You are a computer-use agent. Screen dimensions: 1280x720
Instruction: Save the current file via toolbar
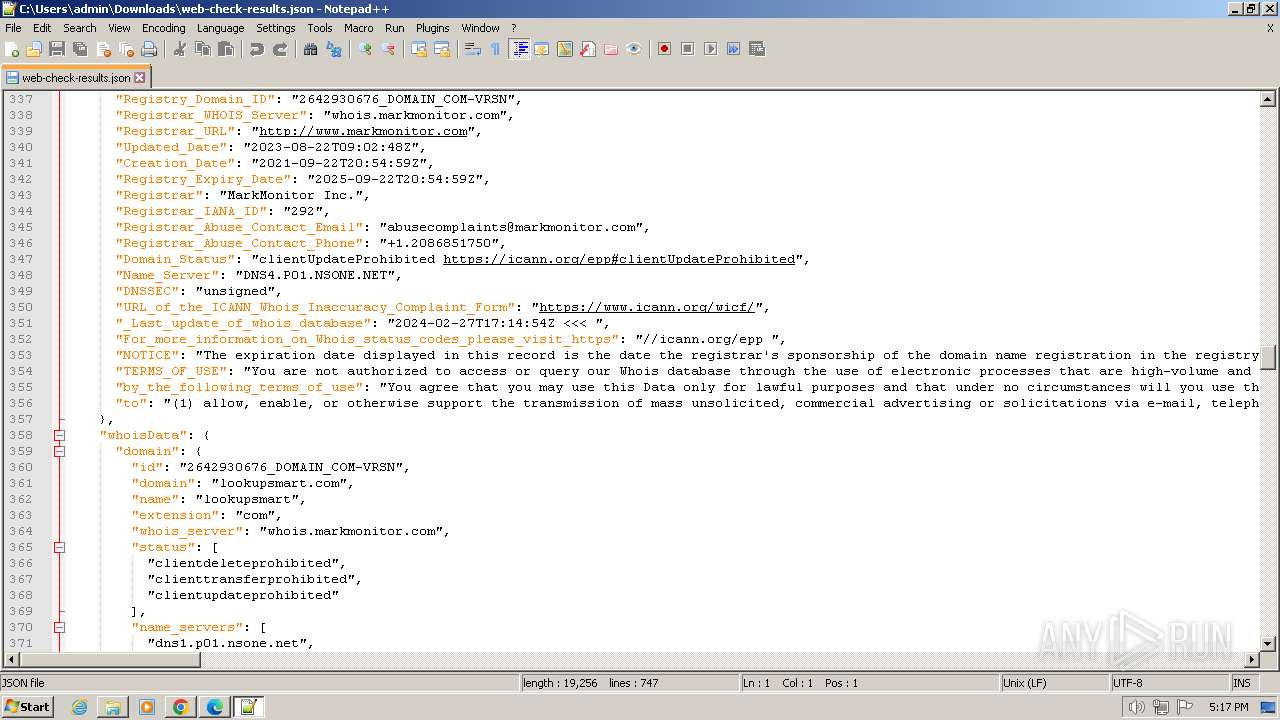pyautogui.click(x=57, y=49)
